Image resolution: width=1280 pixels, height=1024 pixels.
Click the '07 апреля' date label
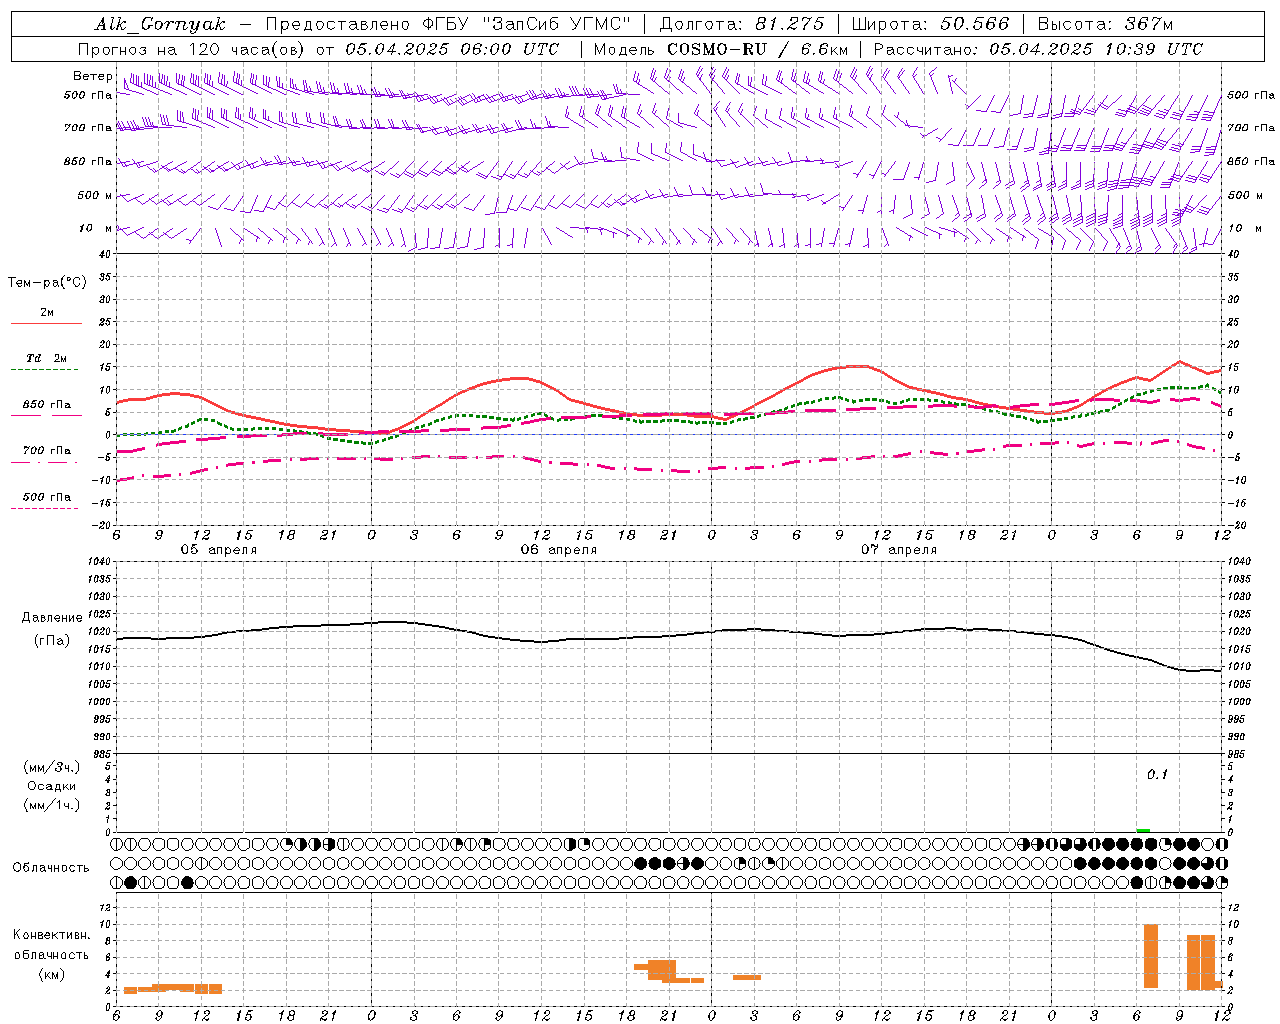(x=898, y=550)
